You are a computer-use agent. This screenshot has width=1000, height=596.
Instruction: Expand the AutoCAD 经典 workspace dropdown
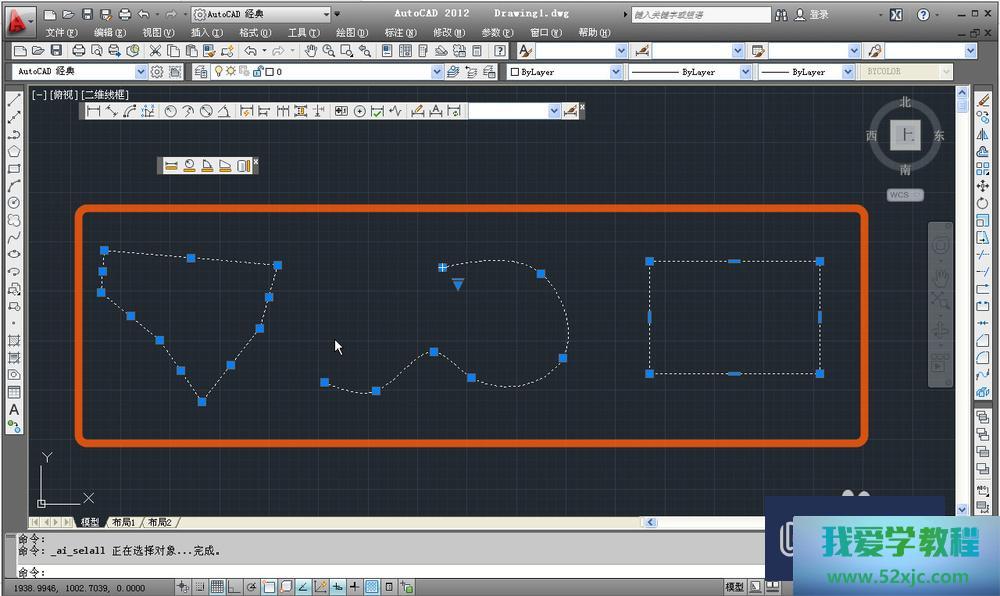click(x=140, y=72)
